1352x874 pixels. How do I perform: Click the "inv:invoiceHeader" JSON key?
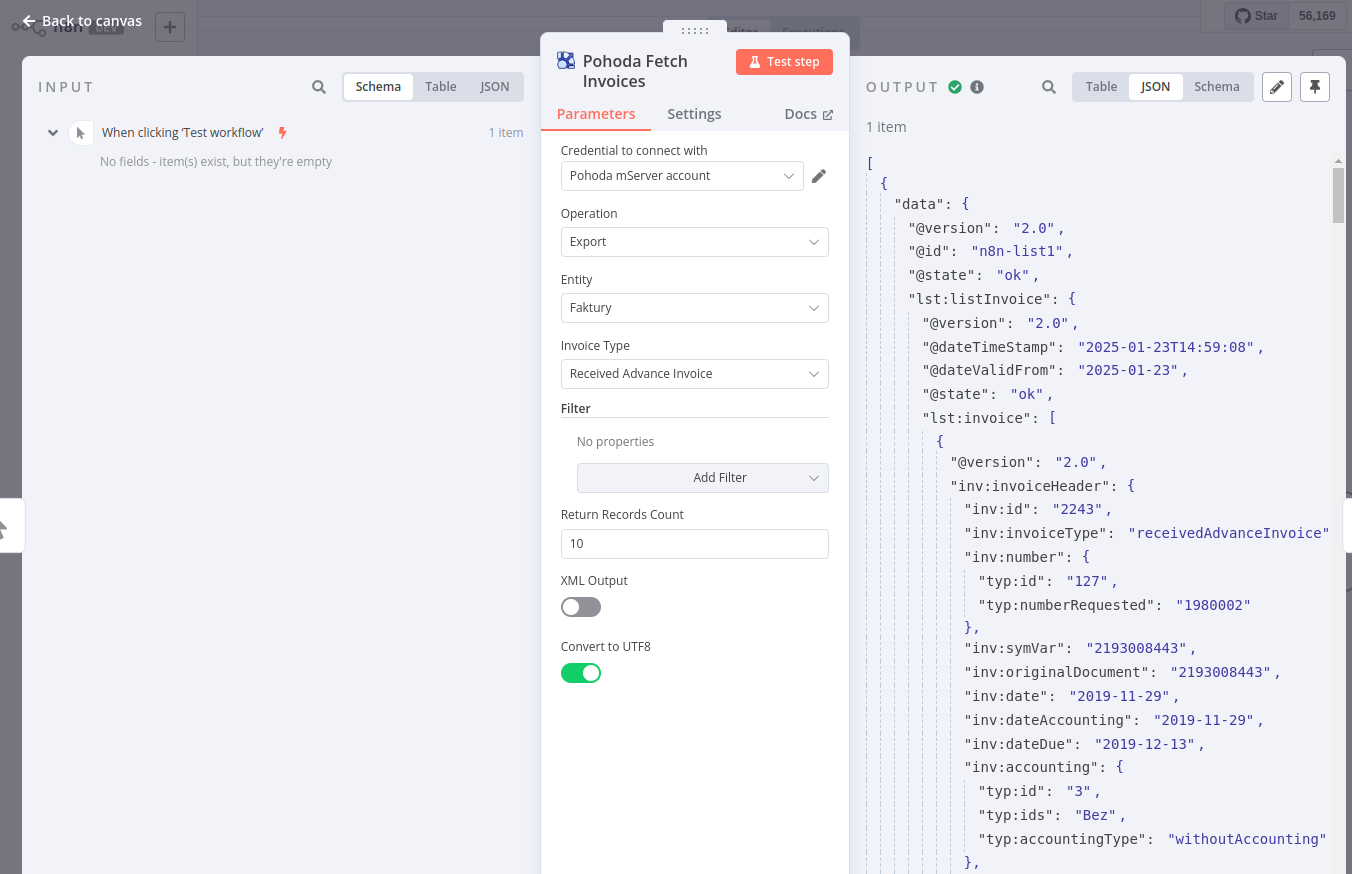pyautogui.click(x=1032, y=486)
